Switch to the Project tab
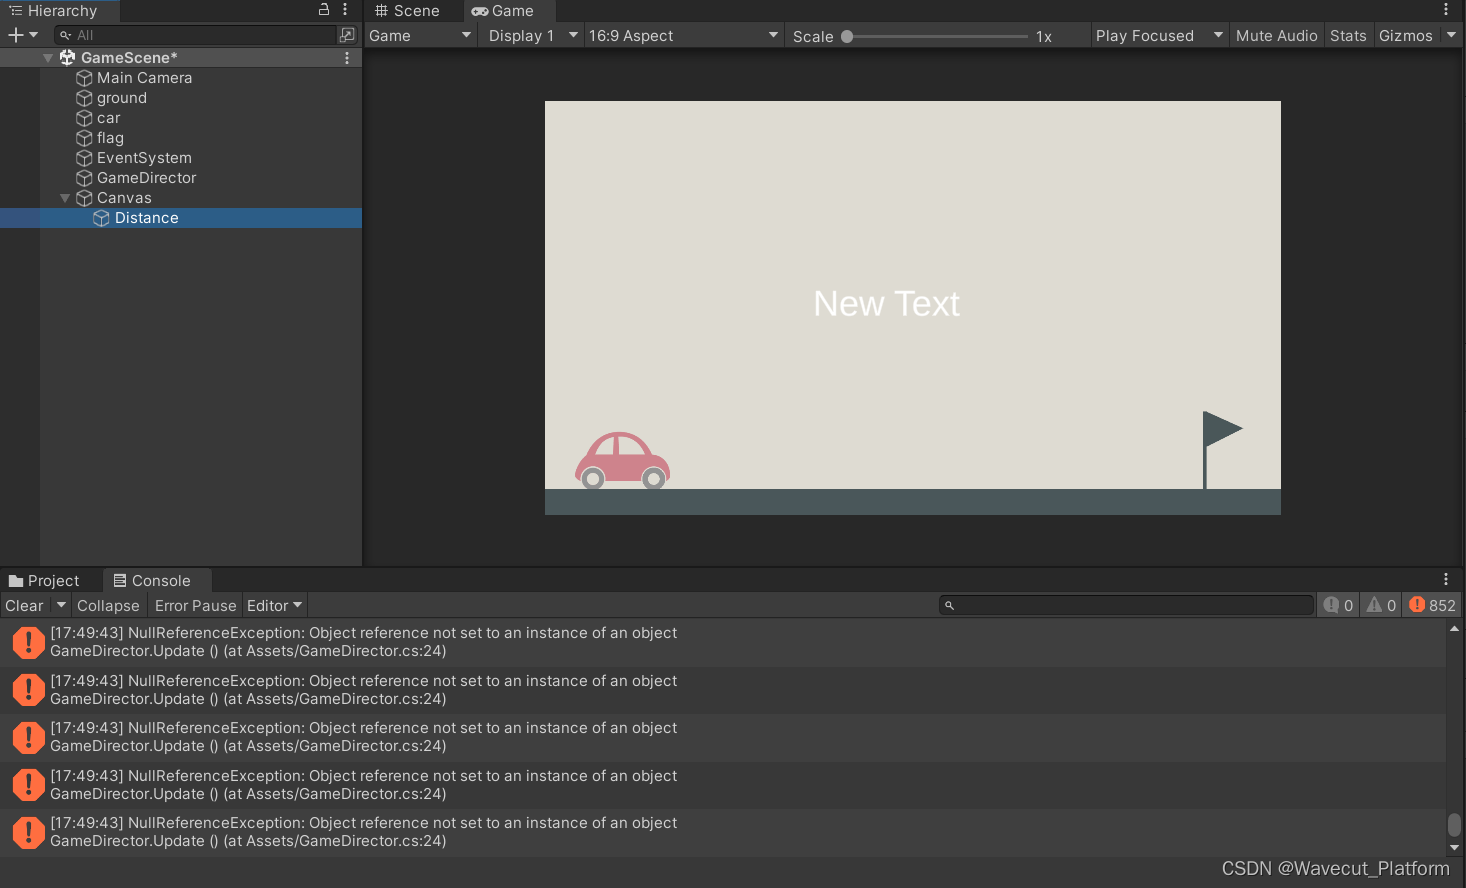 pos(44,581)
